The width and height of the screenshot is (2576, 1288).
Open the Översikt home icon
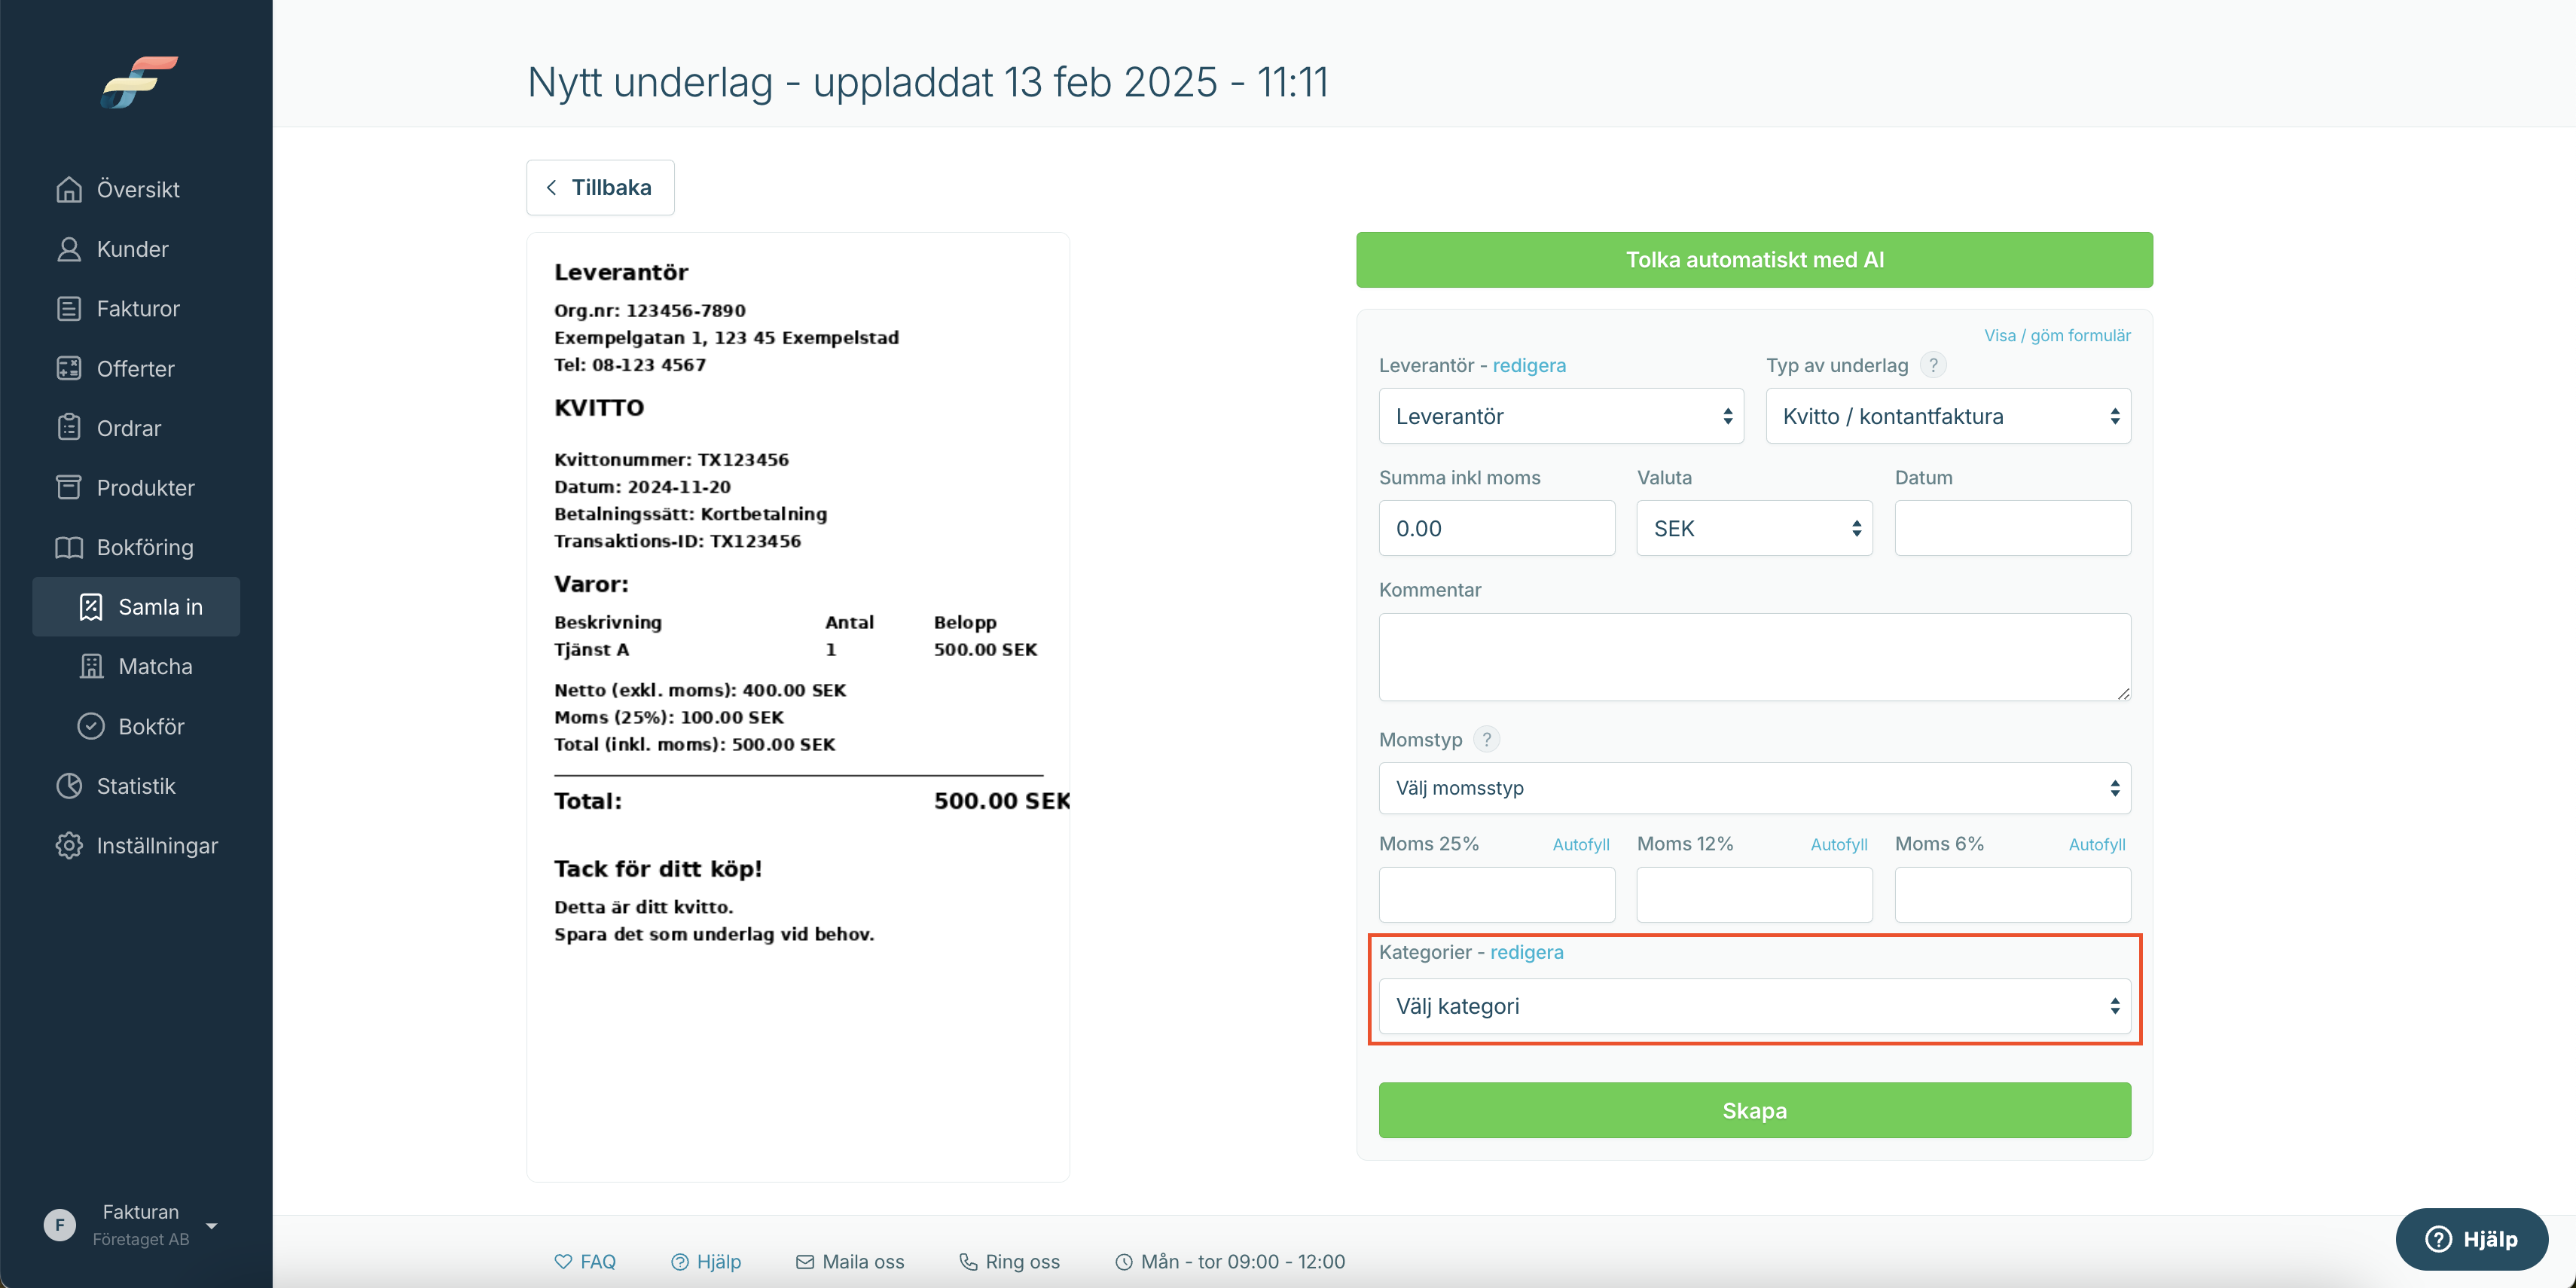tap(69, 189)
